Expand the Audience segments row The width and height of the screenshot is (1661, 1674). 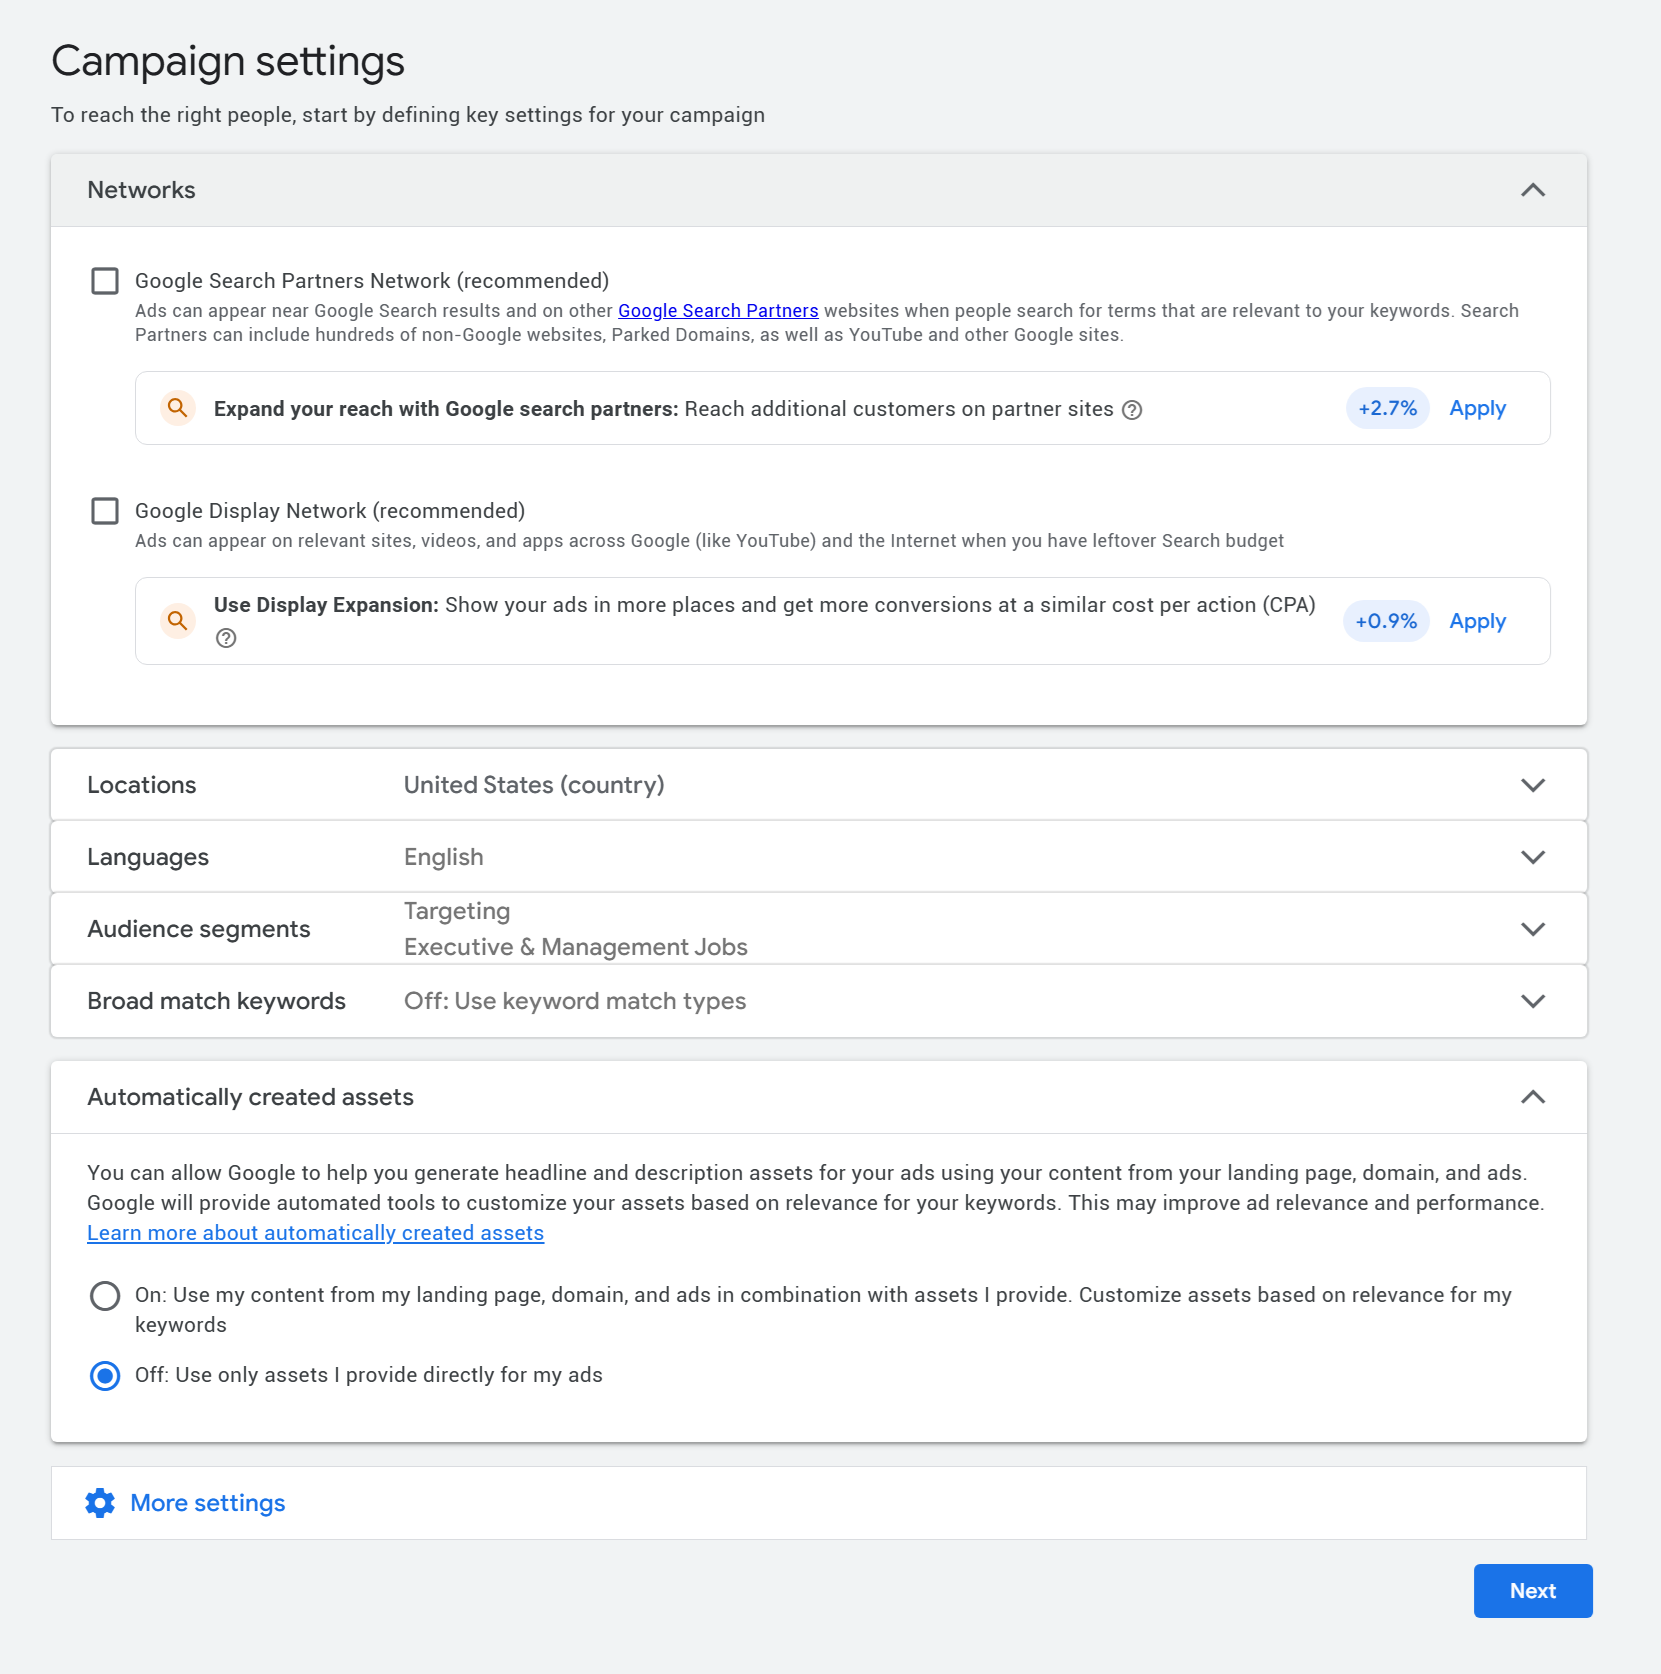click(1533, 929)
